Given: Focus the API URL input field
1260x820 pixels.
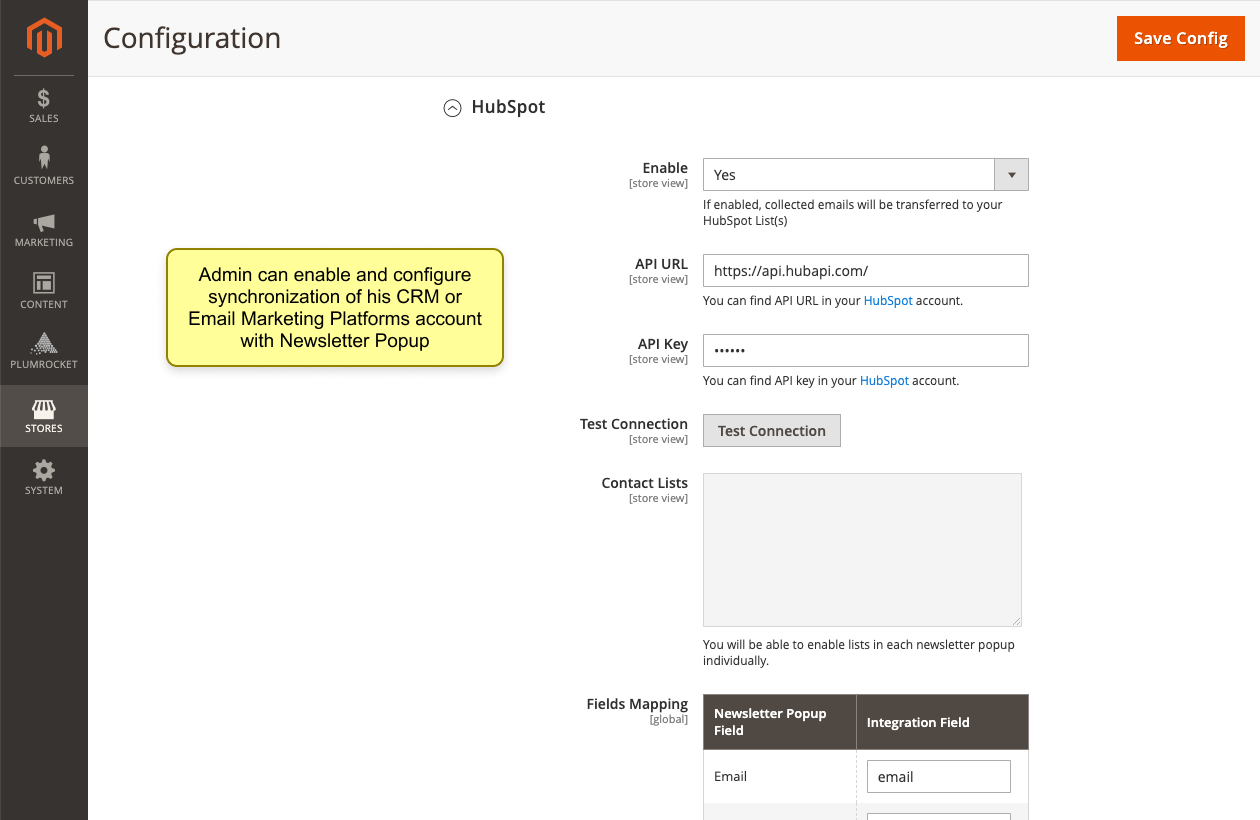Looking at the screenshot, I should pos(865,270).
